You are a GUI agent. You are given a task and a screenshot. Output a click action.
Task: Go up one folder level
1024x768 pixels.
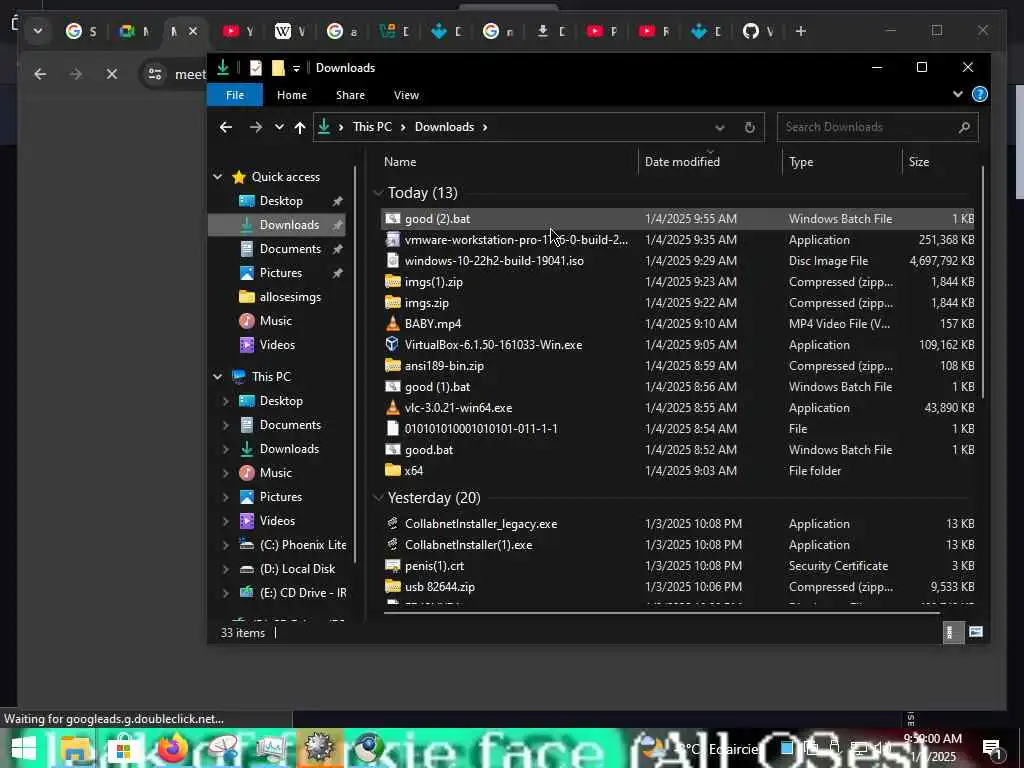(300, 127)
